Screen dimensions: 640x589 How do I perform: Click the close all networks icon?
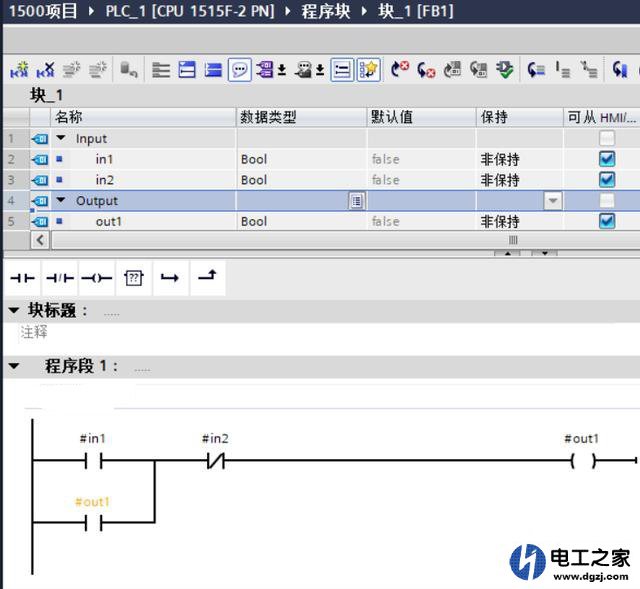[x=161, y=70]
